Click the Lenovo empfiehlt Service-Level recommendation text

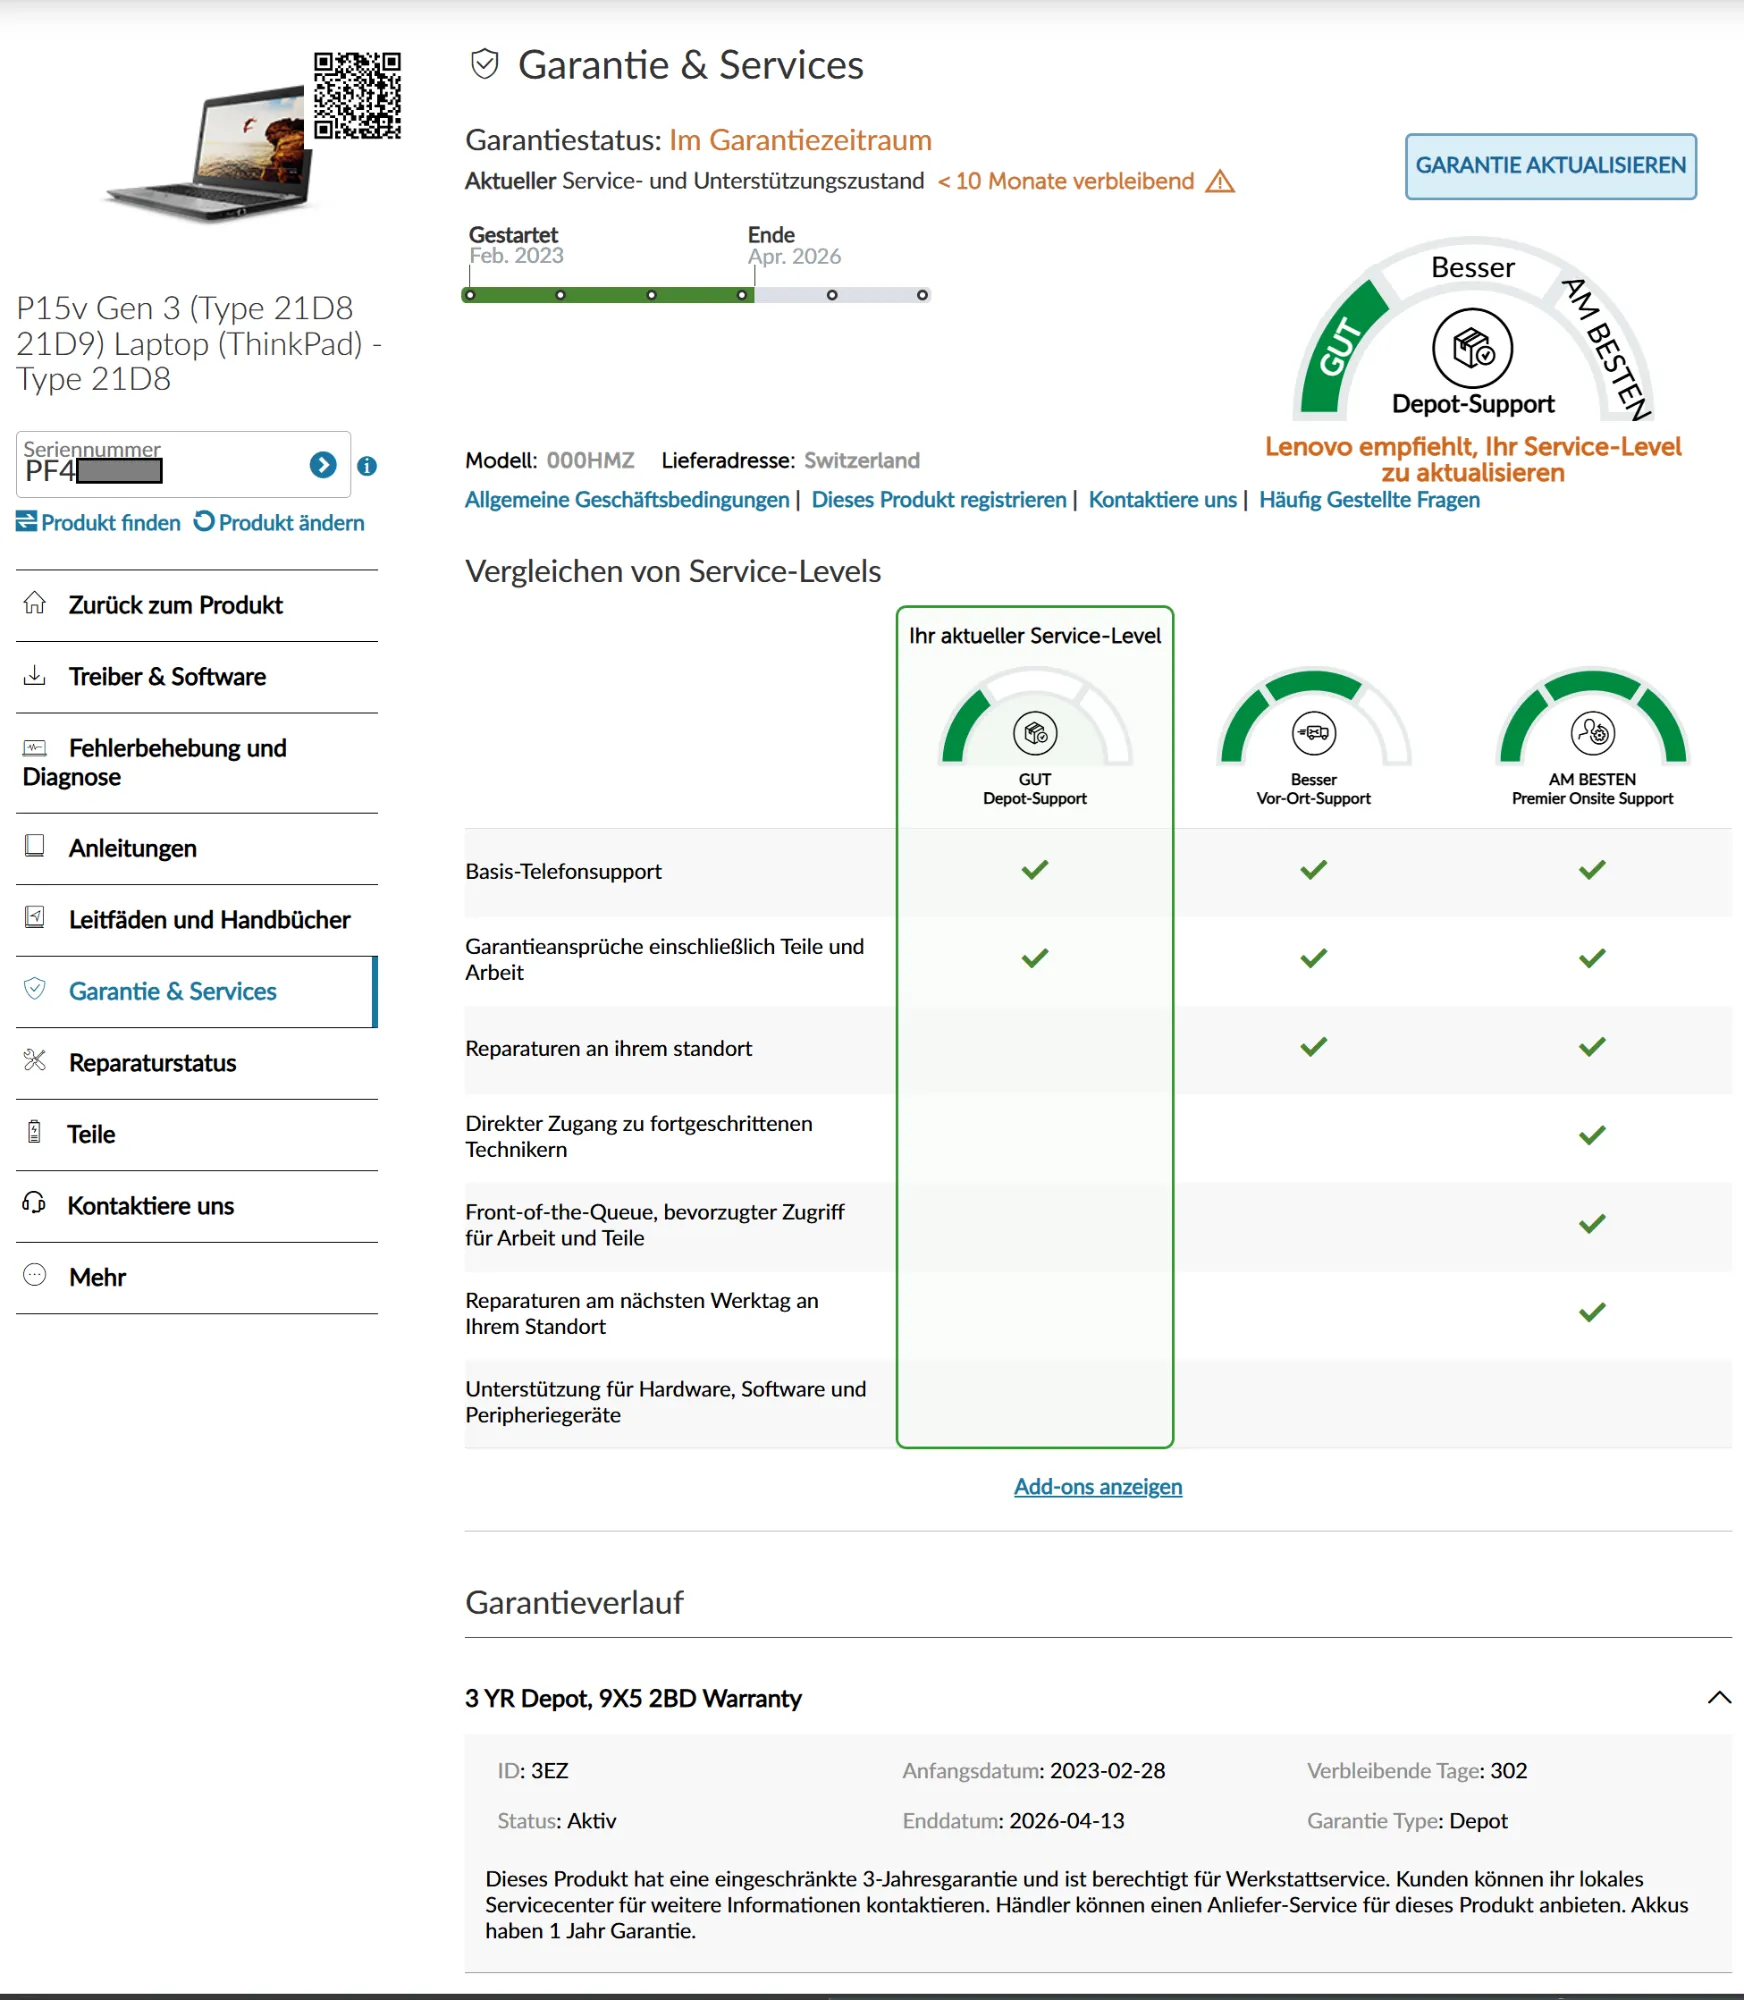point(1473,460)
